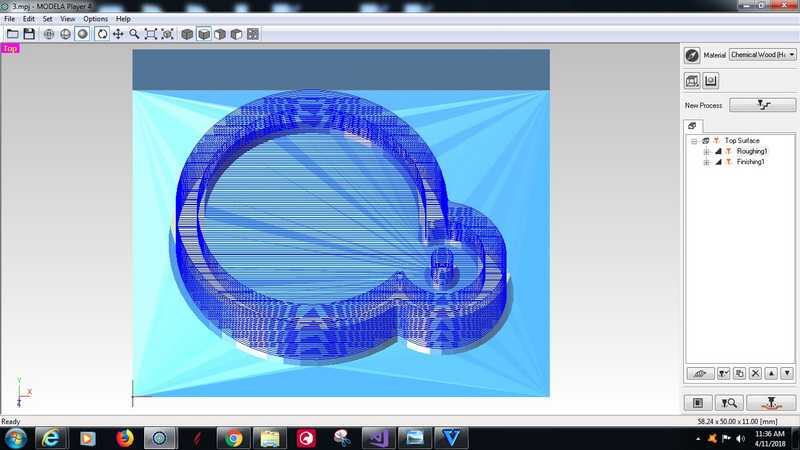Image resolution: width=800 pixels, height=450 pixels.
Task: Click the Preview Results tool-magnifier button
Action: coord(729,403)
